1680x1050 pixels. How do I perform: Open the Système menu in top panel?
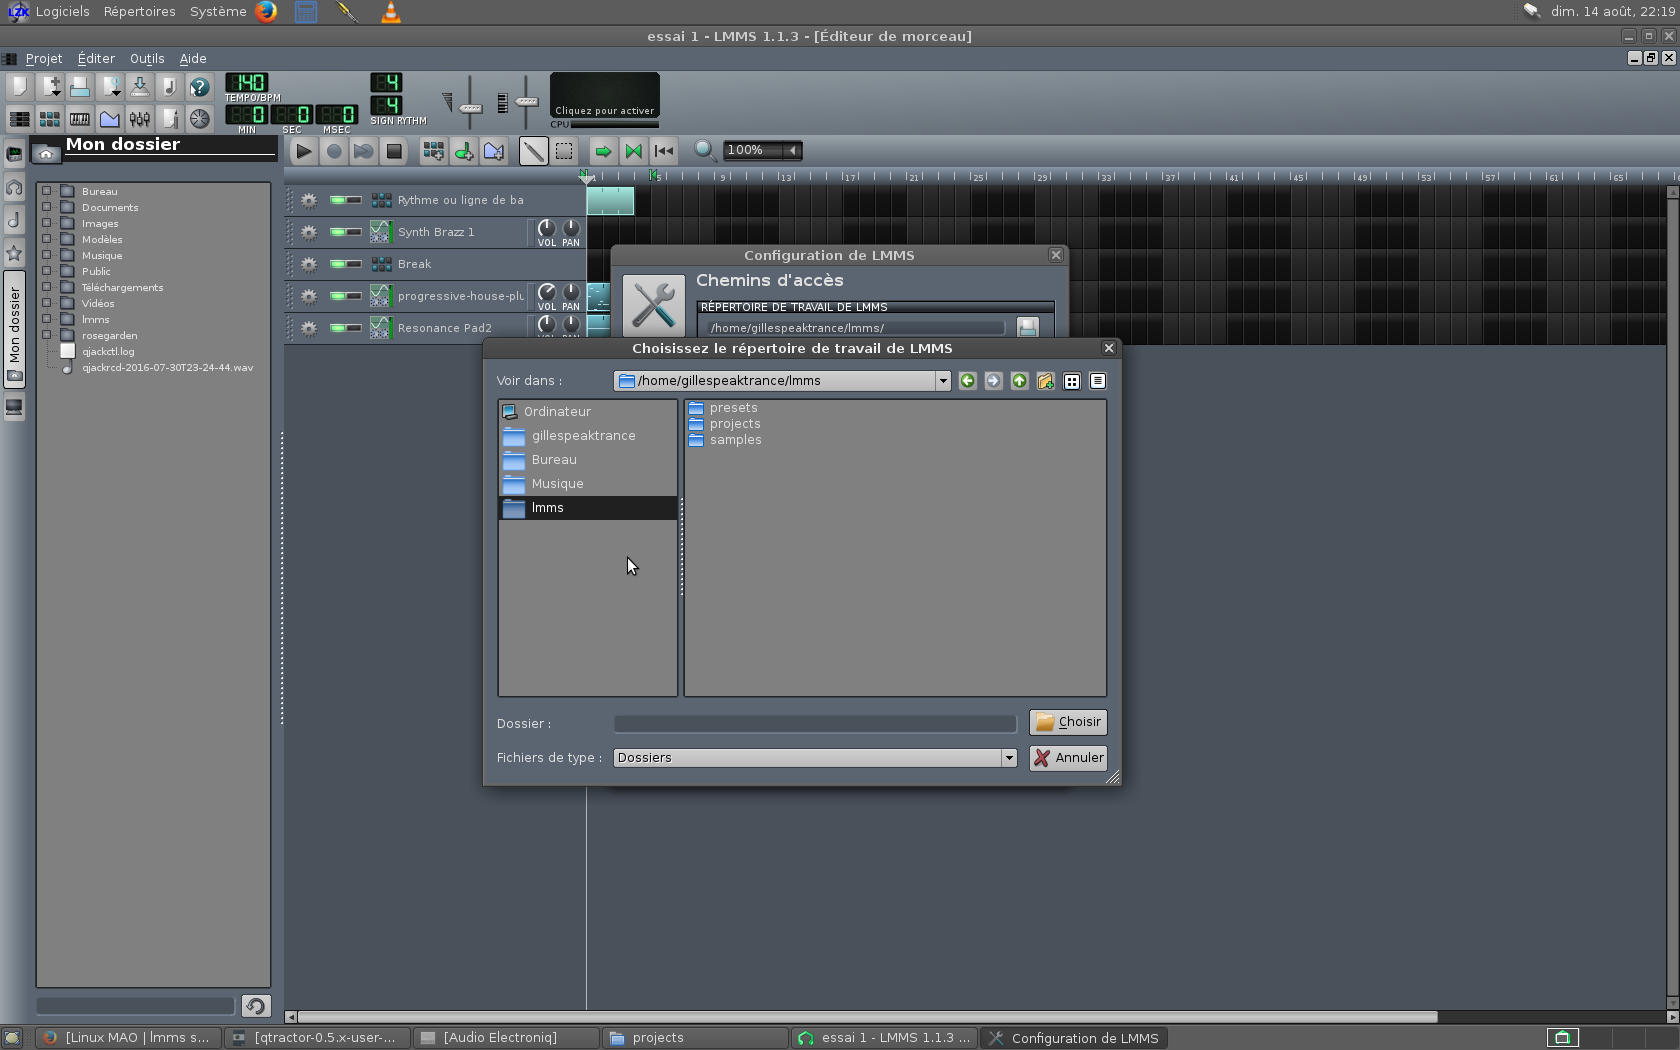click(218, 12)
